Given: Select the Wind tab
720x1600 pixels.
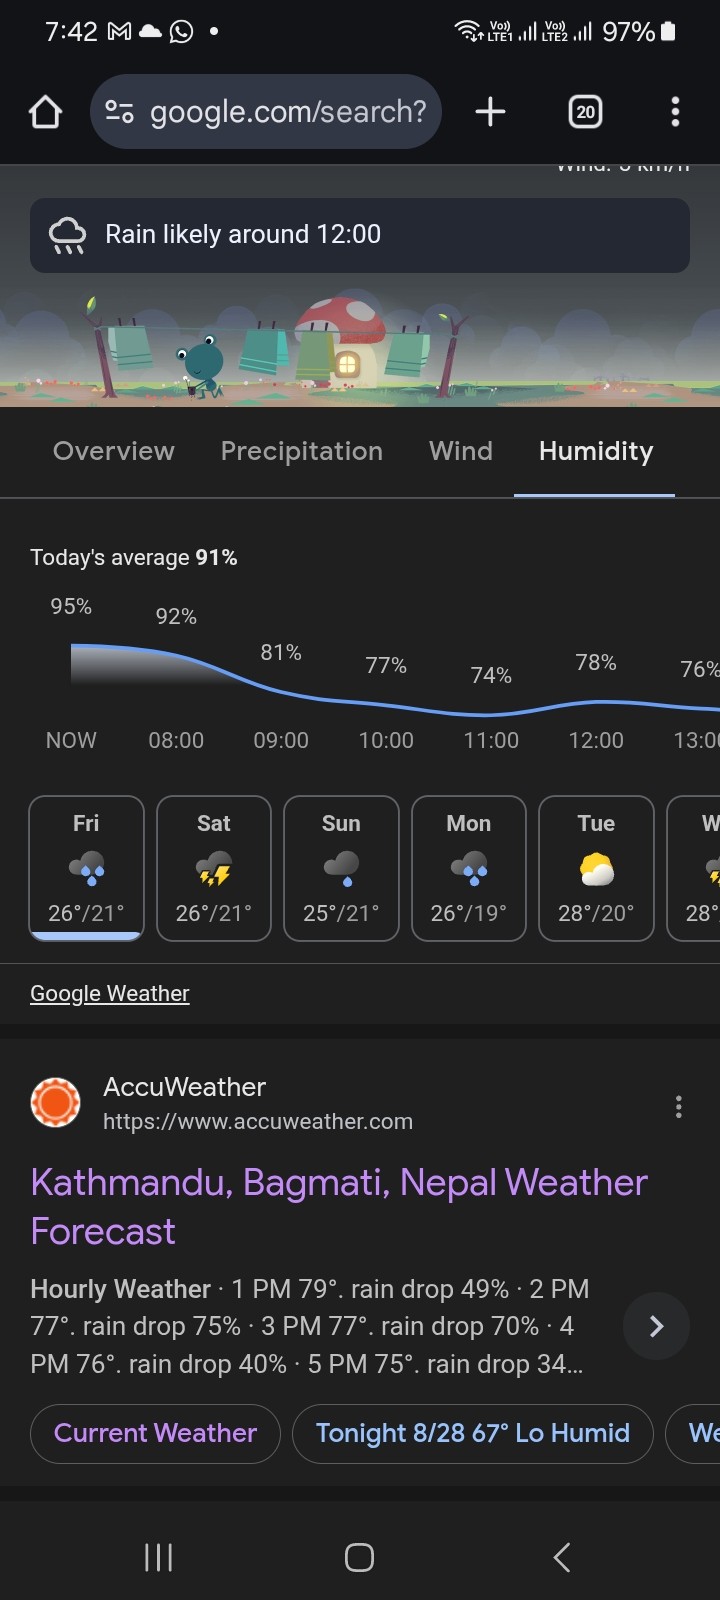Looking at the screenshot, I should pos(461,451).
